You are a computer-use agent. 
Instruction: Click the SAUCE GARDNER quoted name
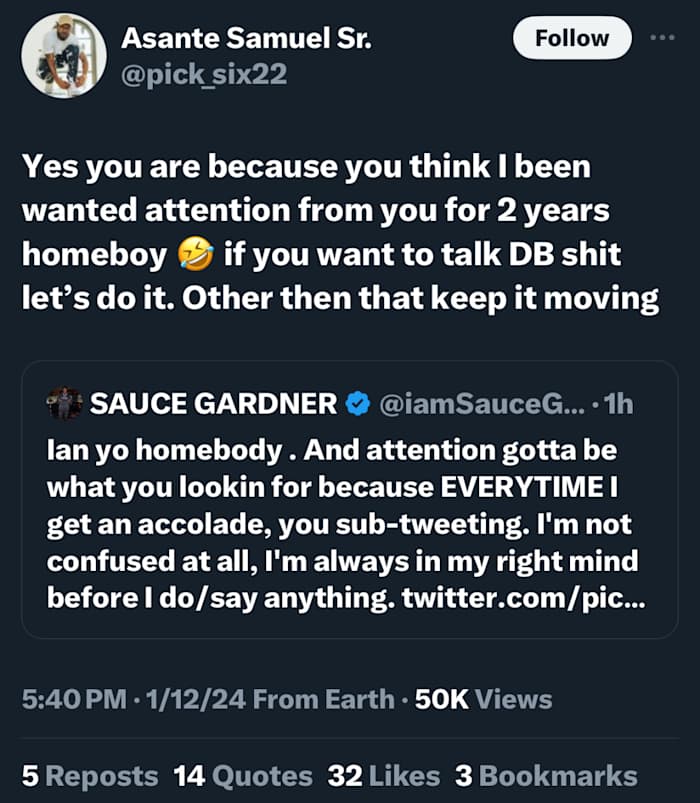coord(213,404)
